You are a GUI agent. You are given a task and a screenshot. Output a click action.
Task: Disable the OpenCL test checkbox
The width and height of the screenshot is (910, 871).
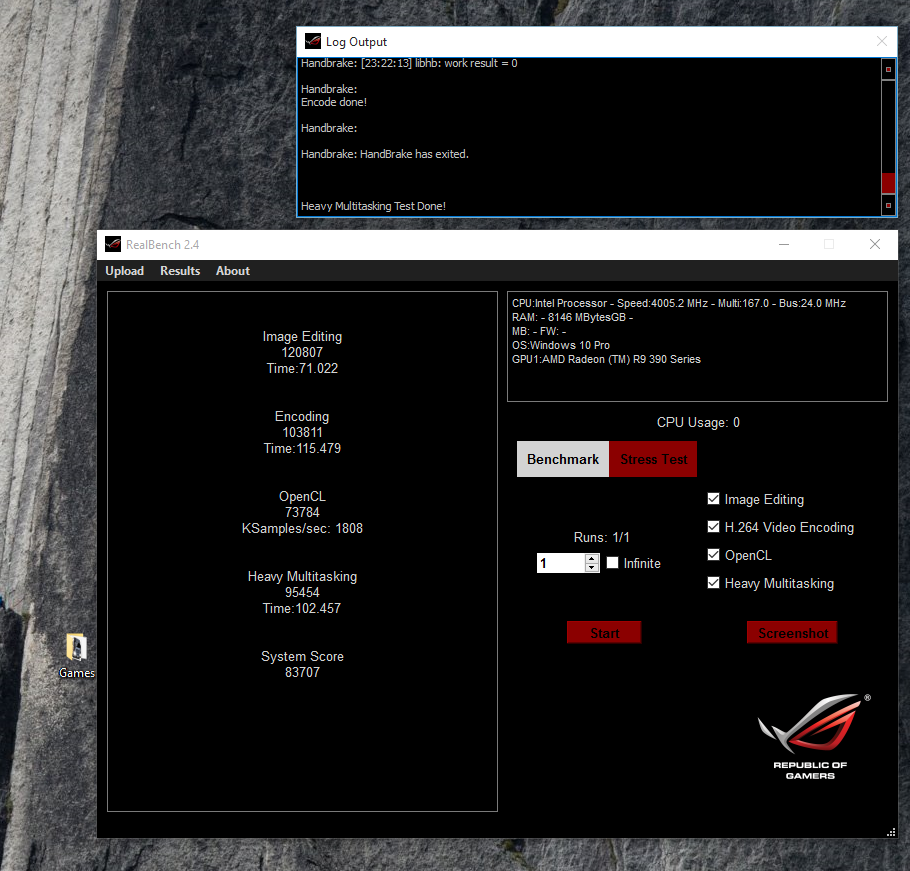(x=713, y=554)
